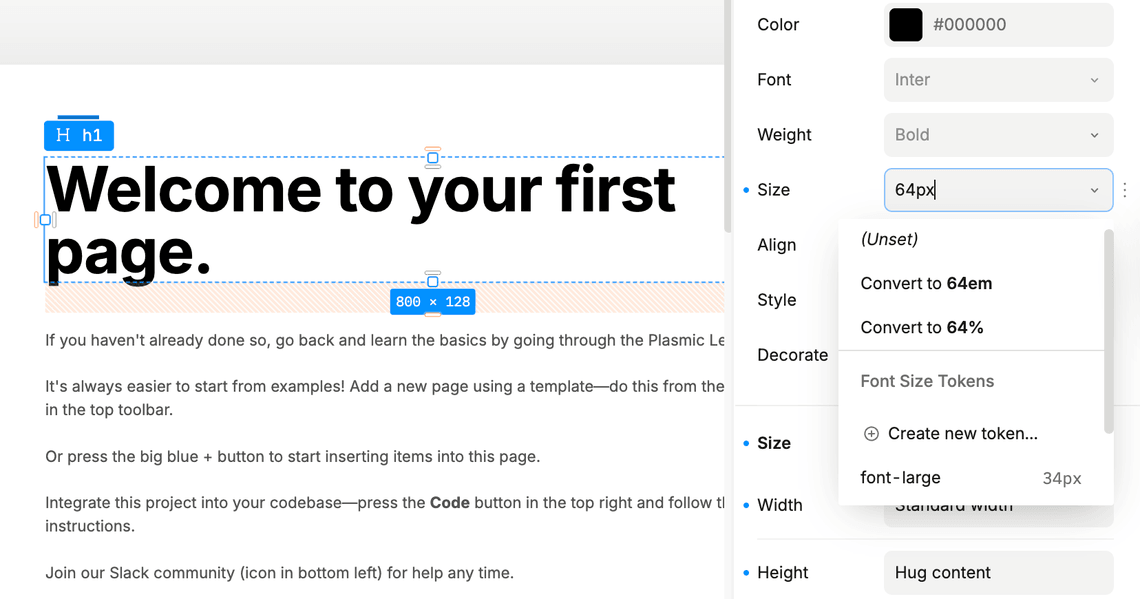Click the H icon in the h1 tag

click(x=63, y=135)
